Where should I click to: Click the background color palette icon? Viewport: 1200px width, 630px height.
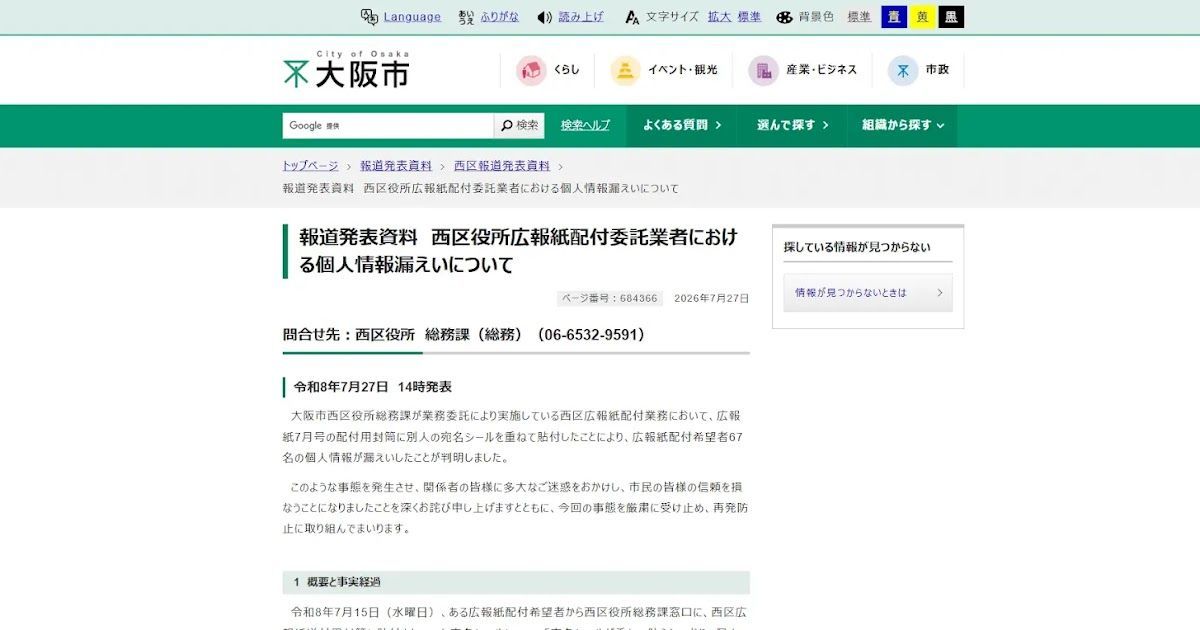point(784,17)
